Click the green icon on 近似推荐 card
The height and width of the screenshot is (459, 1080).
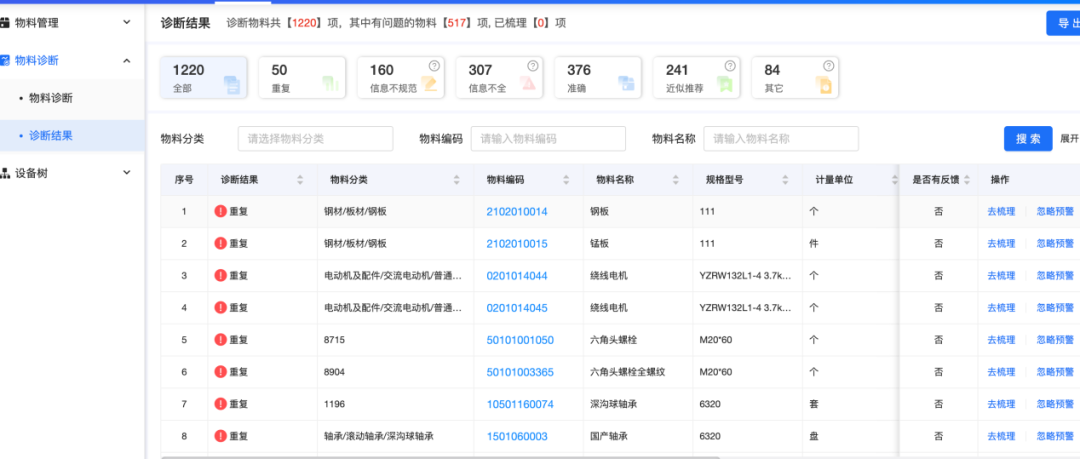coord(725,85)
